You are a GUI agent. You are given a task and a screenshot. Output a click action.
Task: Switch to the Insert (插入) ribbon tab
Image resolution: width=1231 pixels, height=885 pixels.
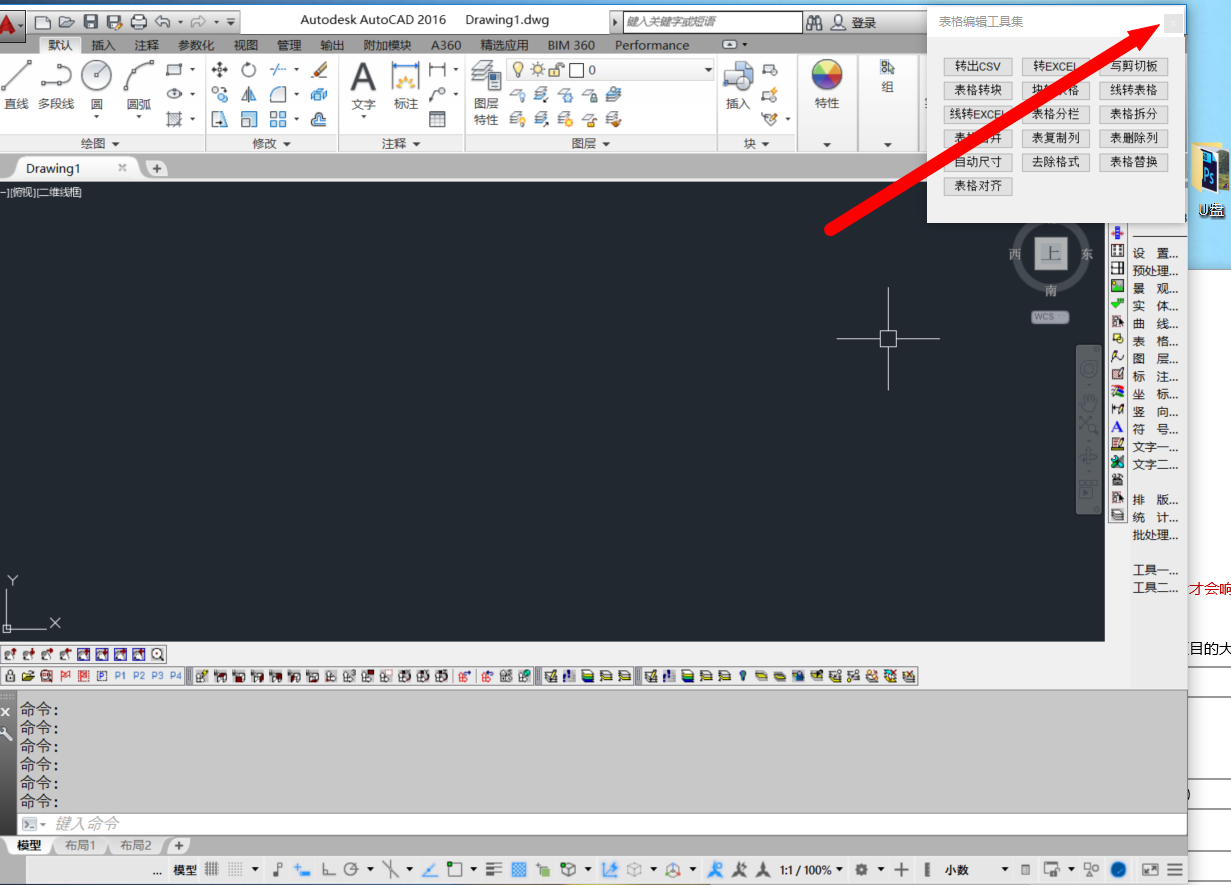click(x=103, y=45)
